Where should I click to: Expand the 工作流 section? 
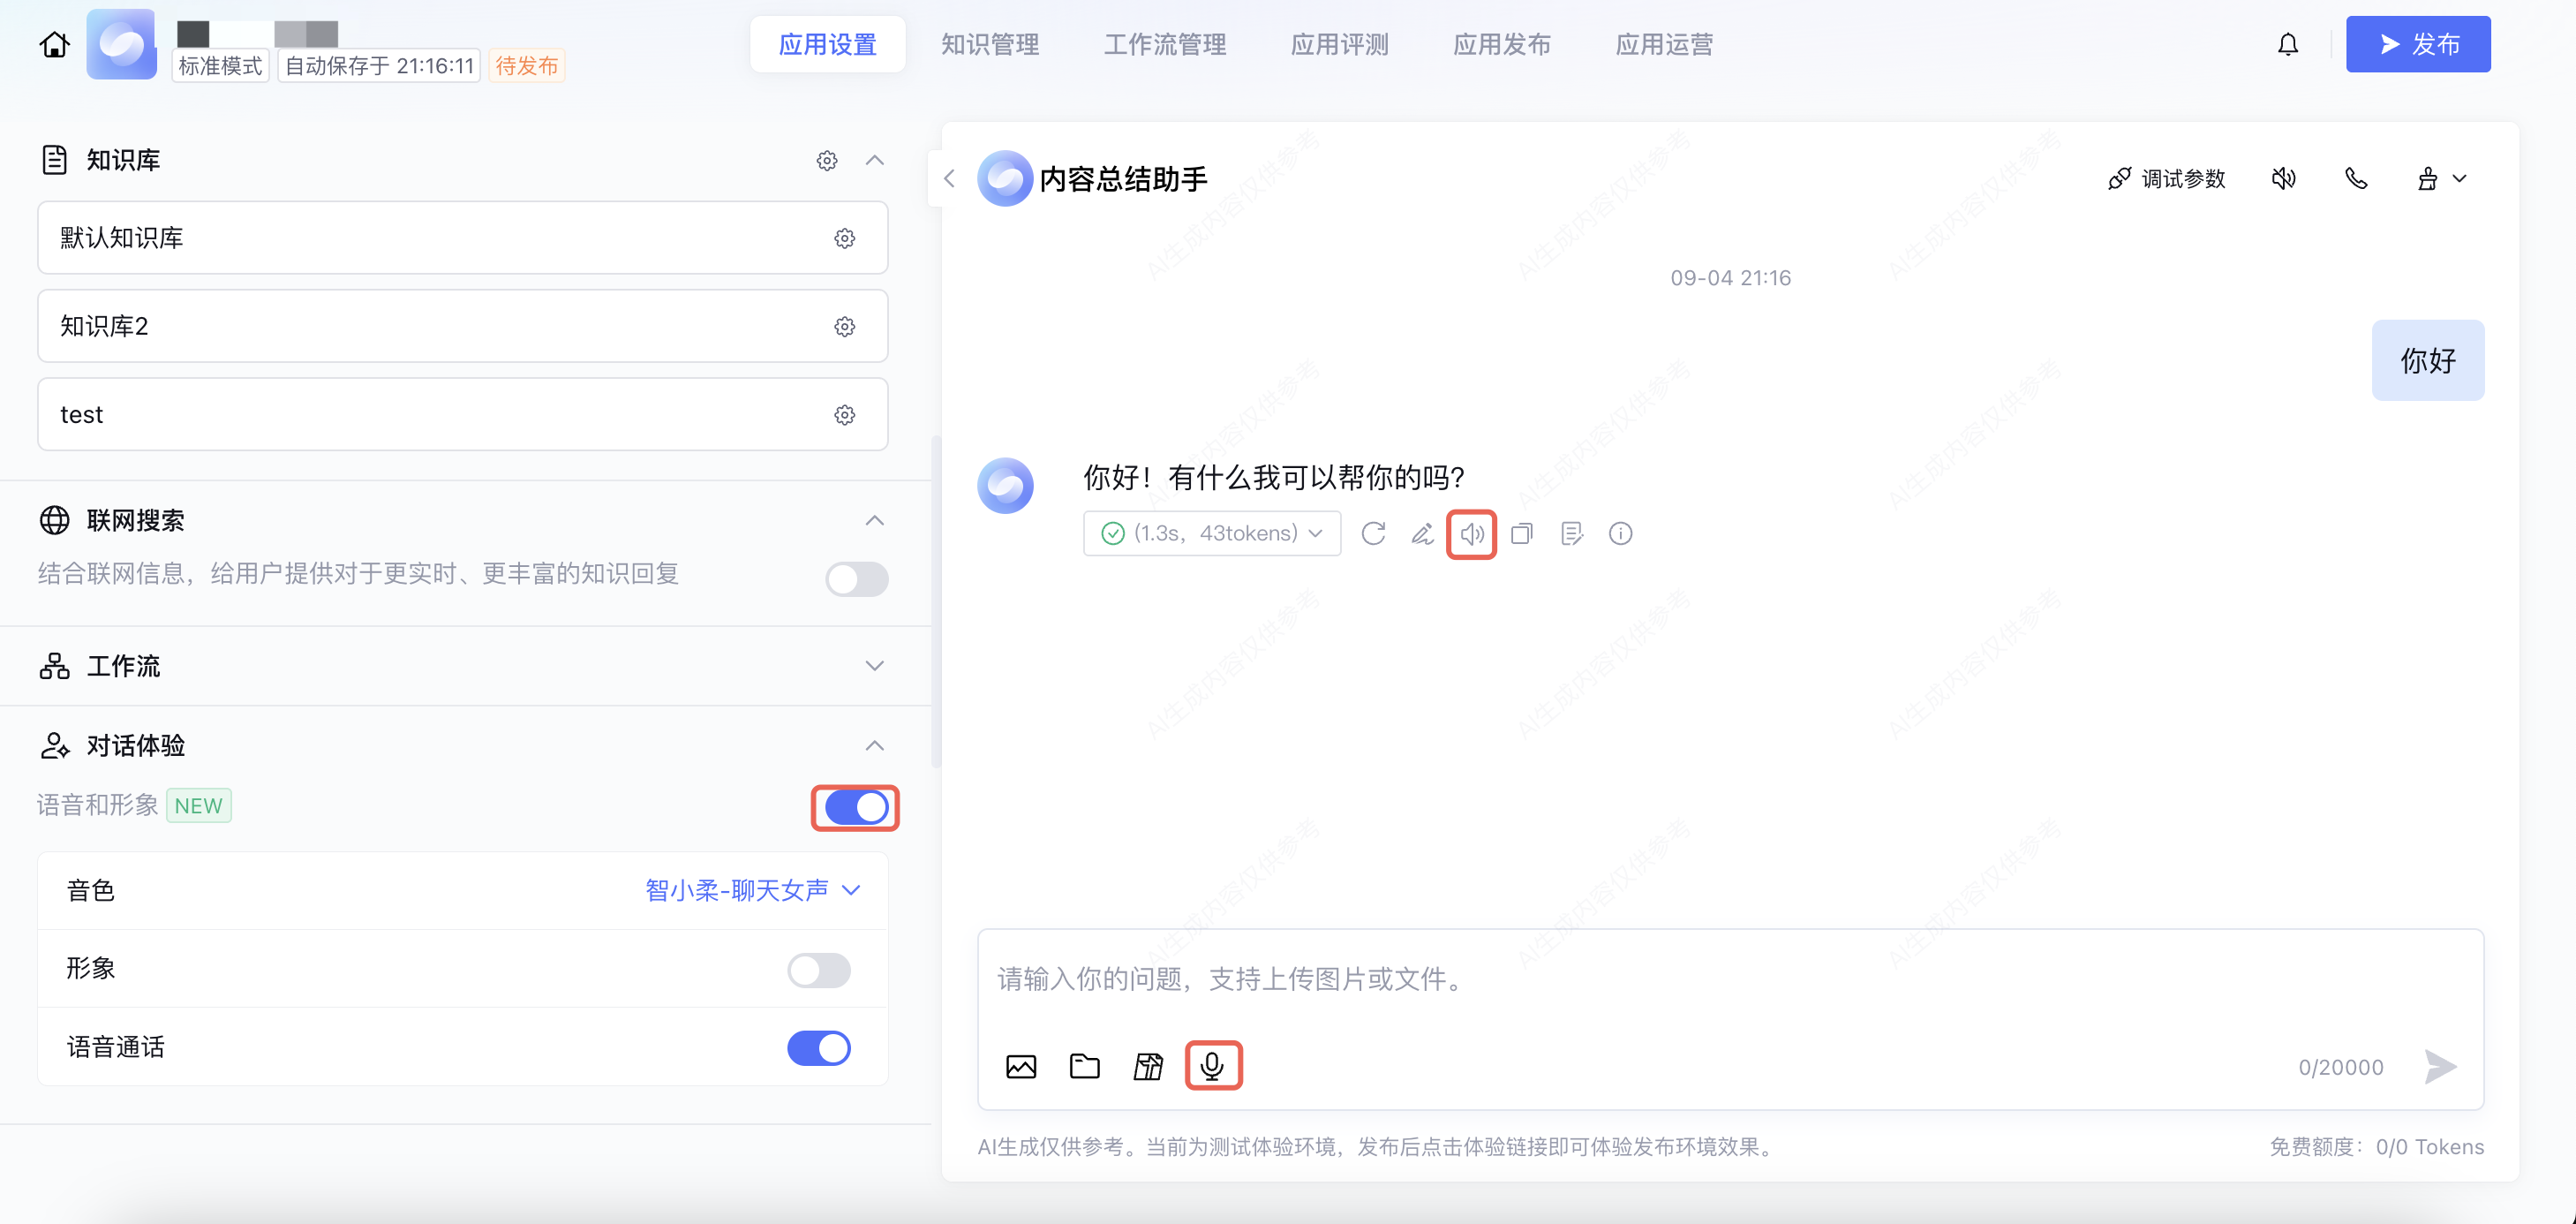874,666
